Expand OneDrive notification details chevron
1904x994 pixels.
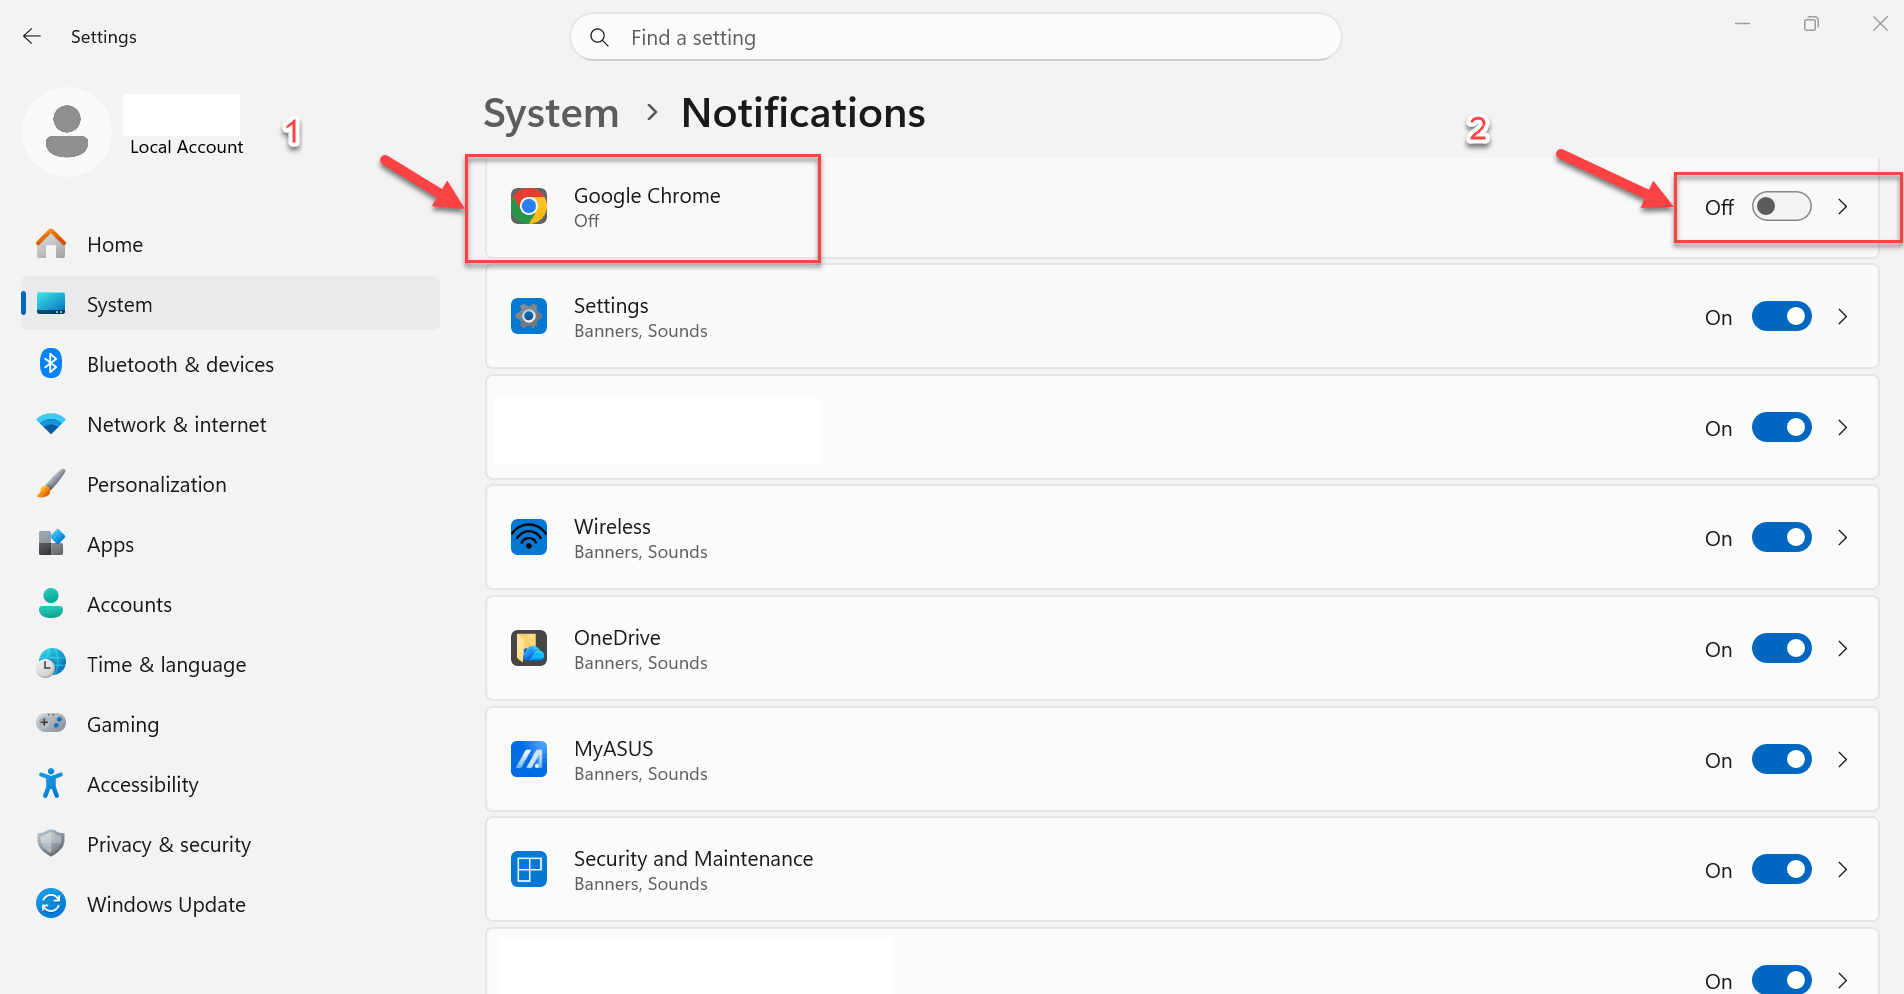1843,648
